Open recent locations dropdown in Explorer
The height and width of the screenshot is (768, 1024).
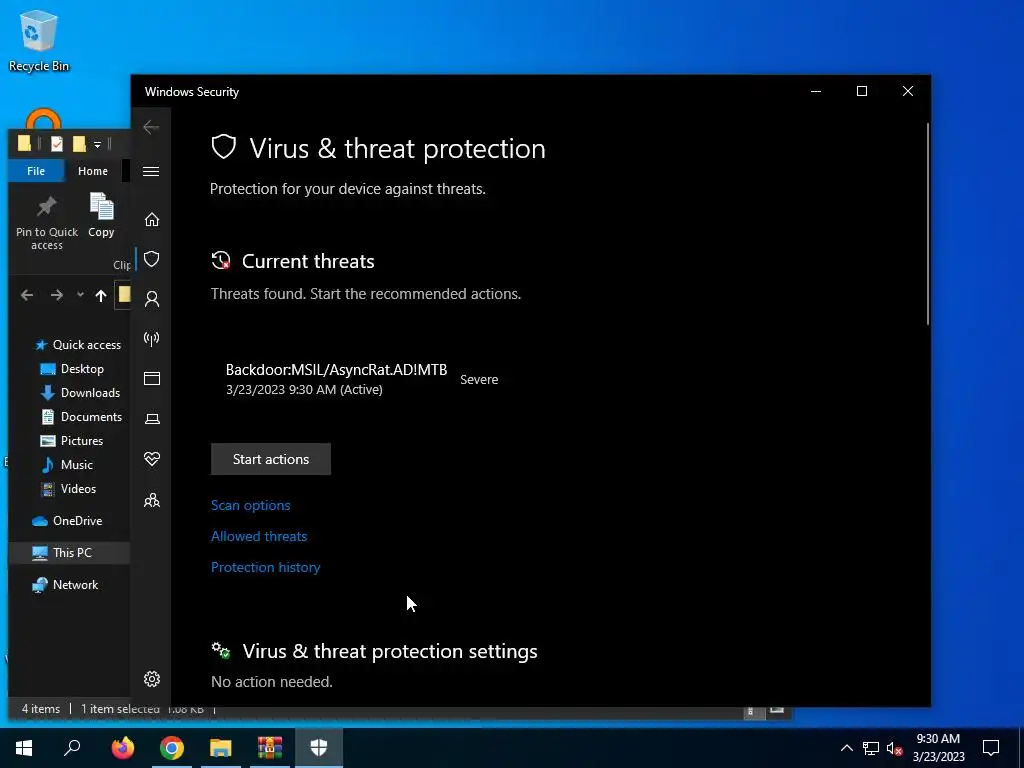pyautogui.click(x=80, y=295)
